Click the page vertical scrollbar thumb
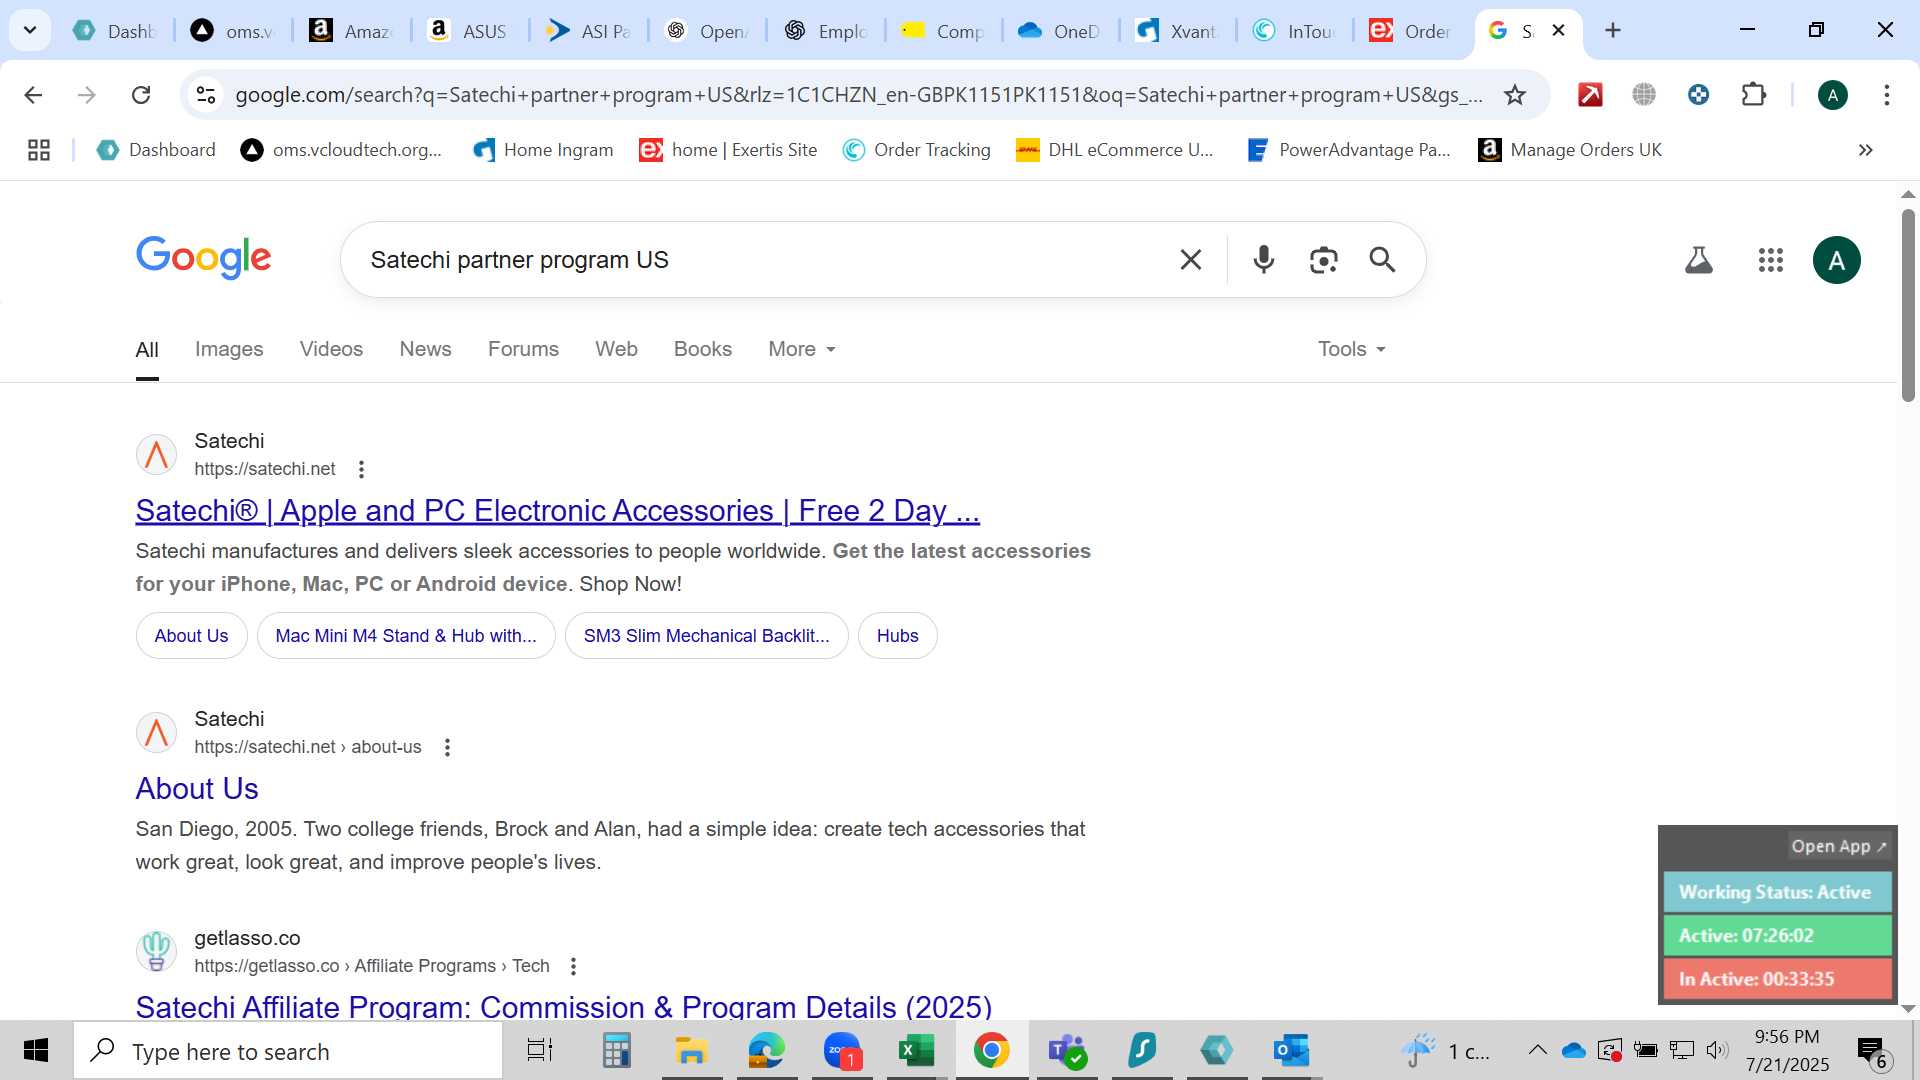1920x1080 pixels. tap(1908, 305)
